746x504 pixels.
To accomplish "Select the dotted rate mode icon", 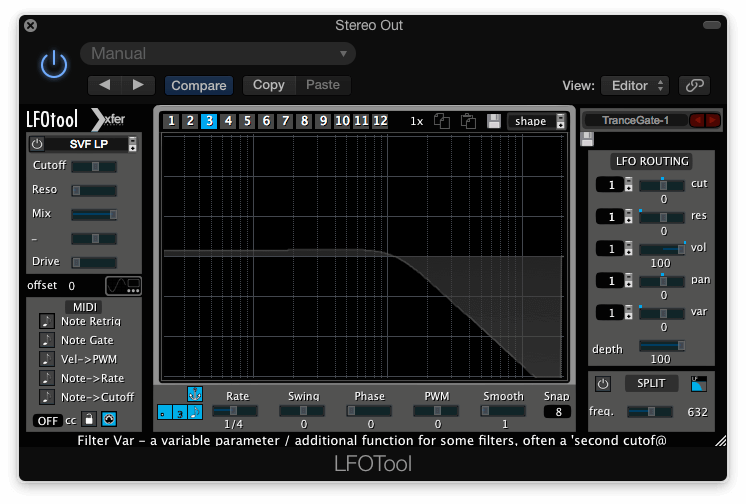I will [165, 412].
